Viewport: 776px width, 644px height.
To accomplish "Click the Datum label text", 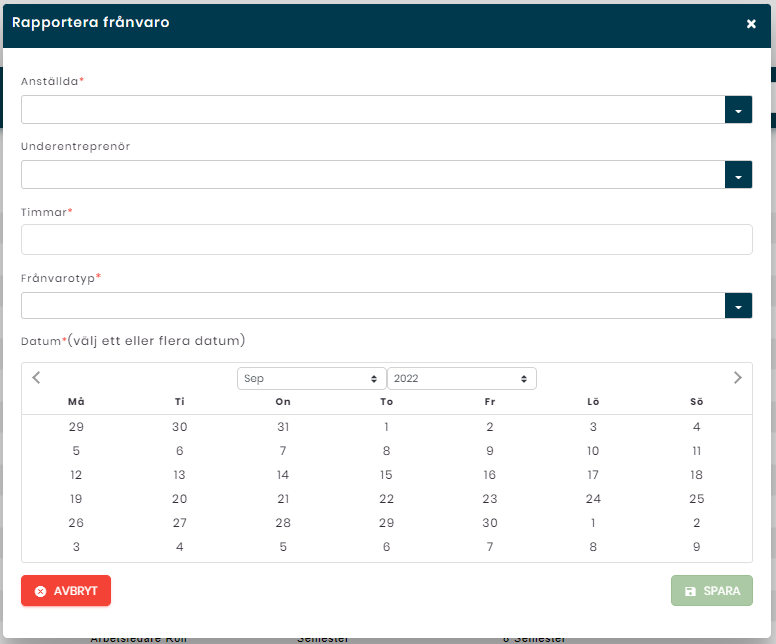I will 41,341.
